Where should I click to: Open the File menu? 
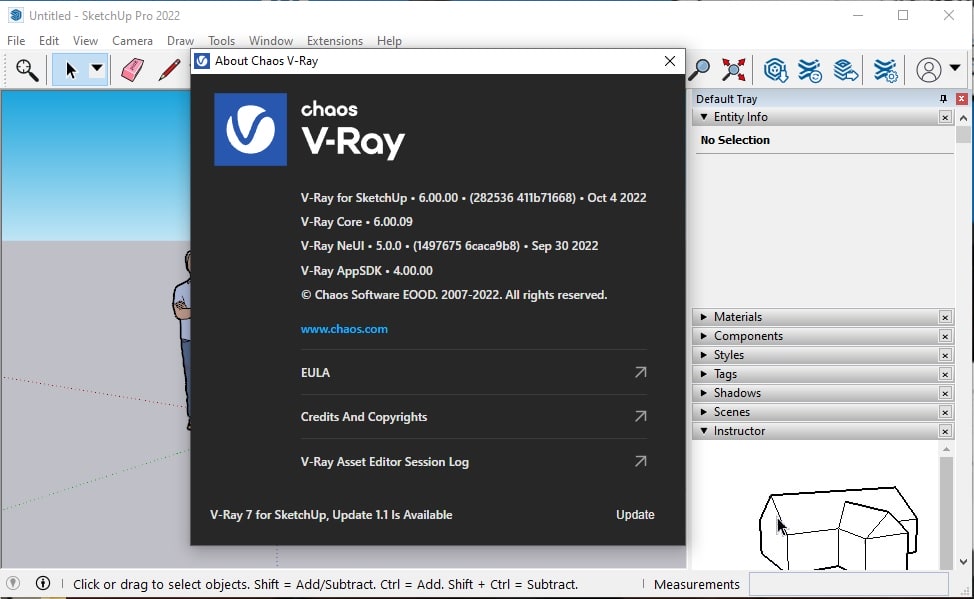click(16, 40)
